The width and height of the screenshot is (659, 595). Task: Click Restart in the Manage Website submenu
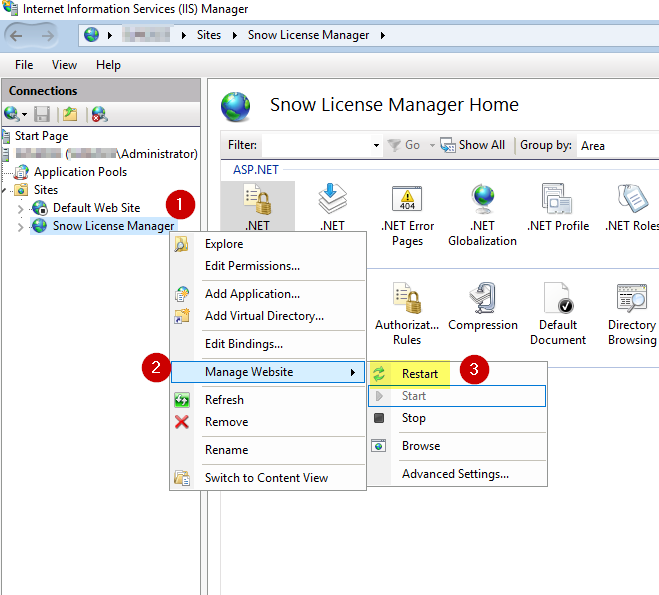click(457, 374)
